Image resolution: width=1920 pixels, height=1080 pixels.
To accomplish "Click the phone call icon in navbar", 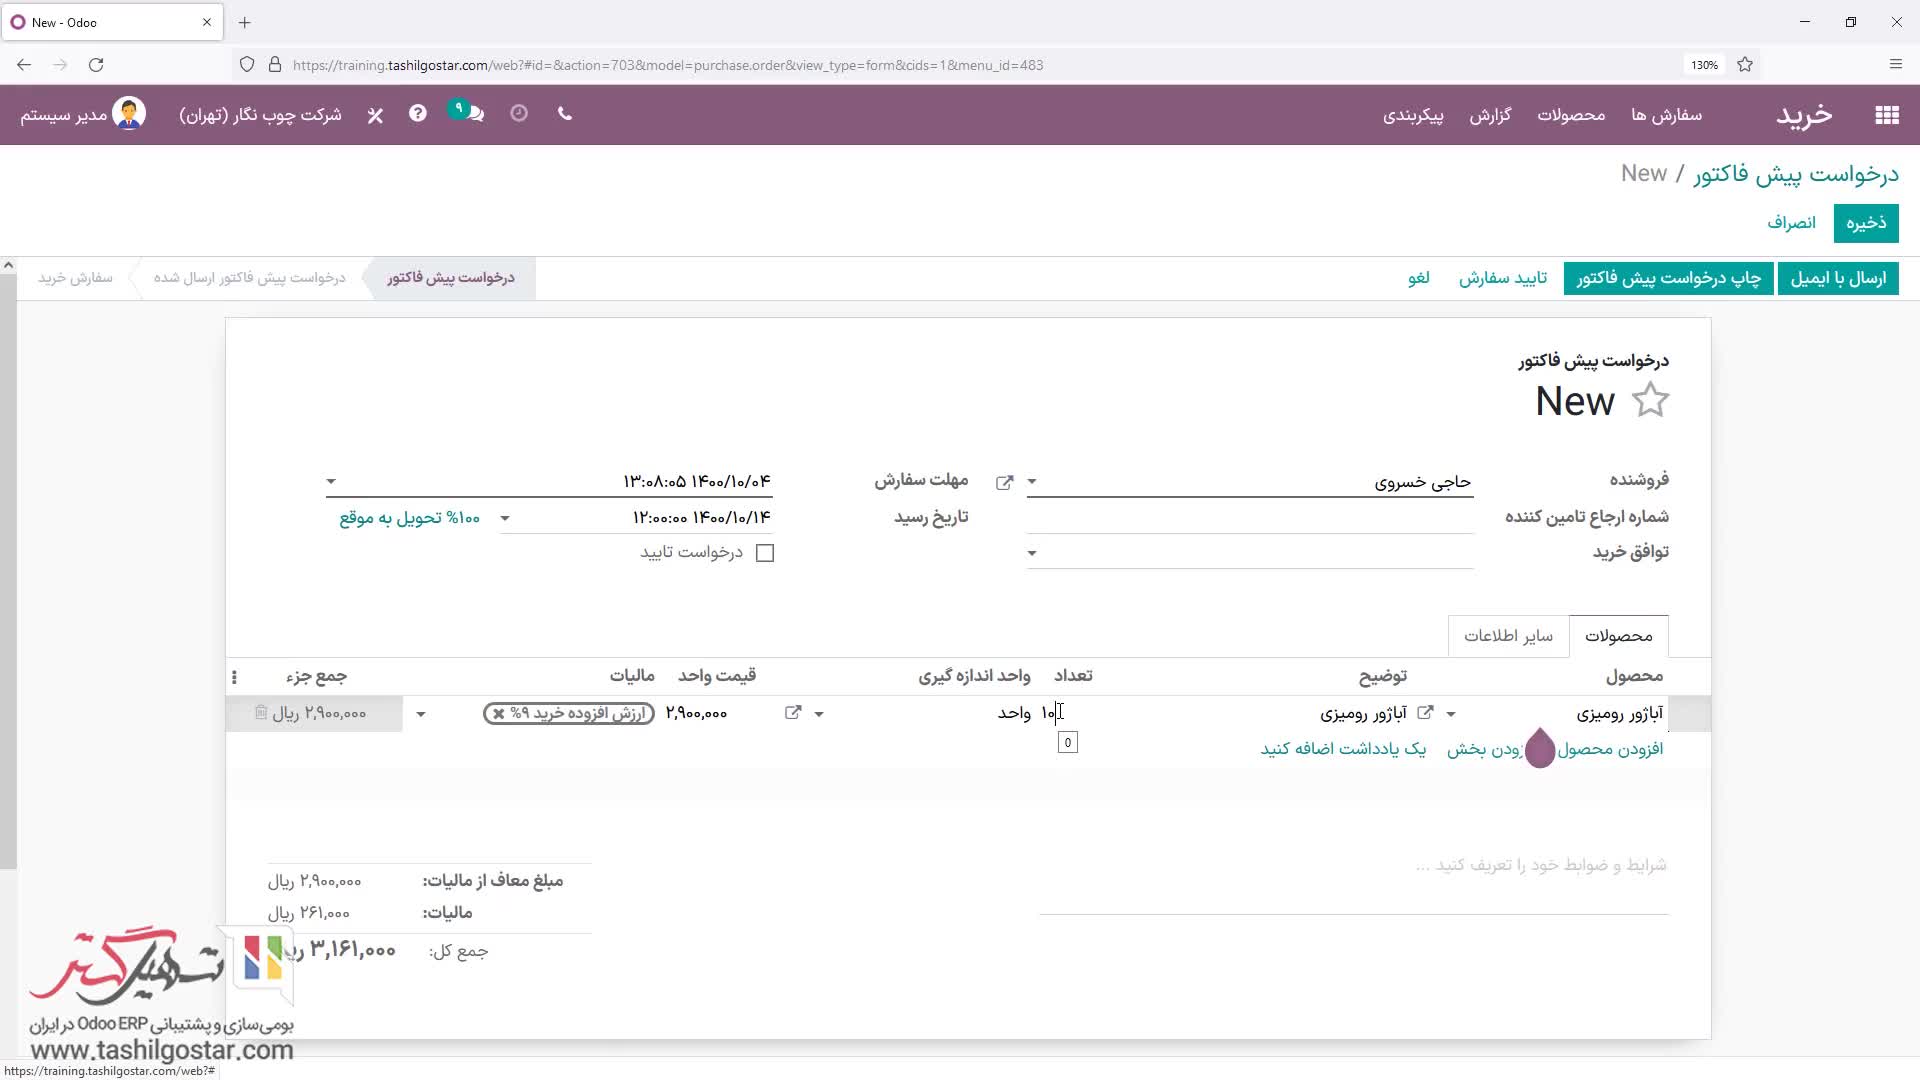I will (x=565, y=114).
